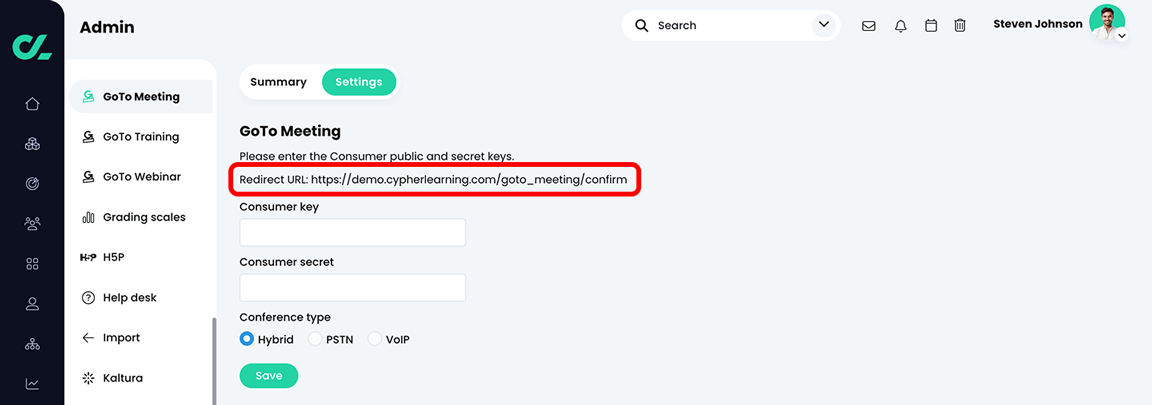Open the Users group icon in left rail
Screen dimensions: 1152x405
(32, 223)
